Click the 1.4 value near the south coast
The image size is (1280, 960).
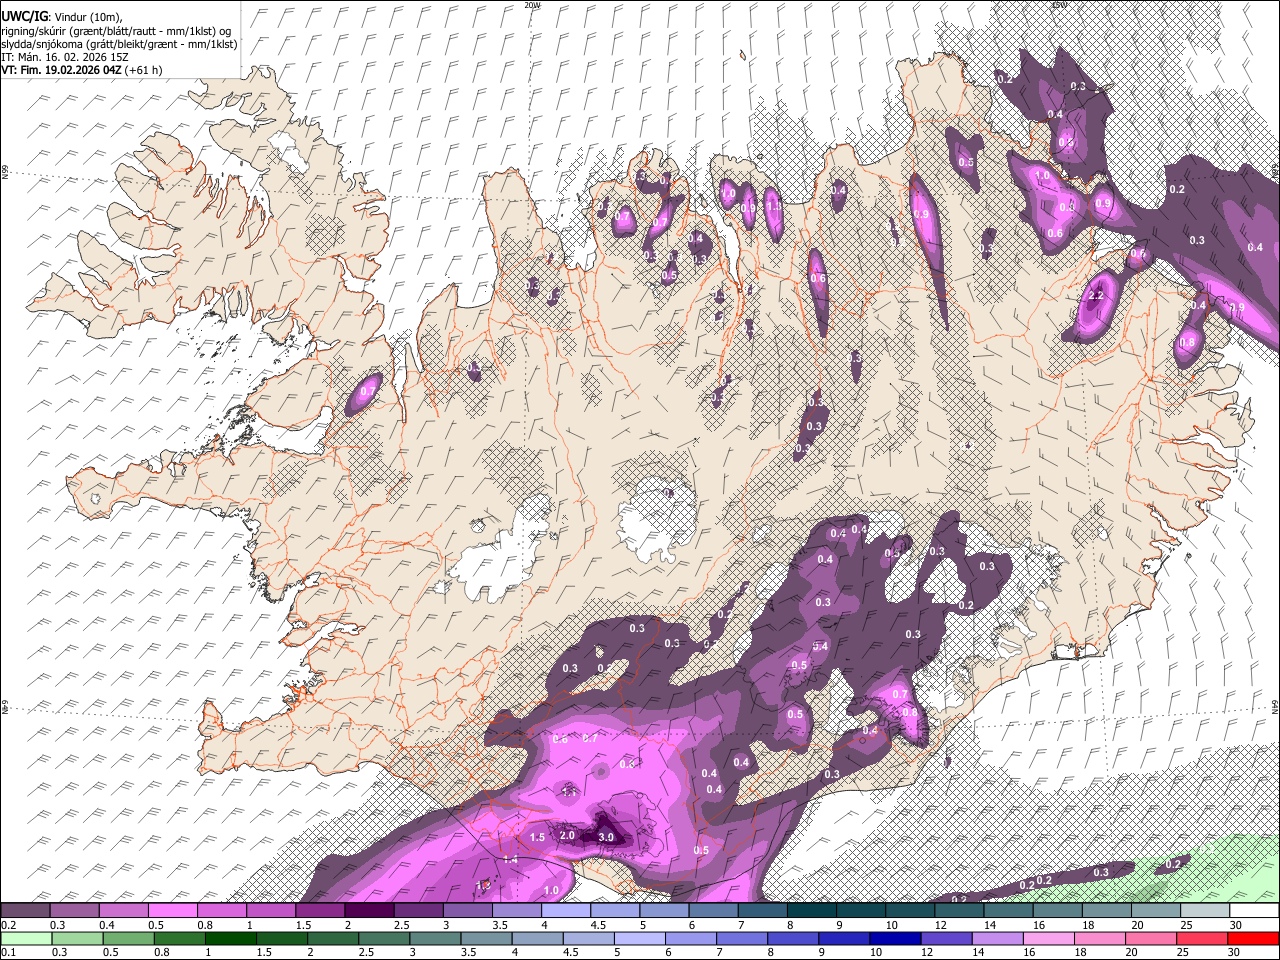(x=510, y=859)
